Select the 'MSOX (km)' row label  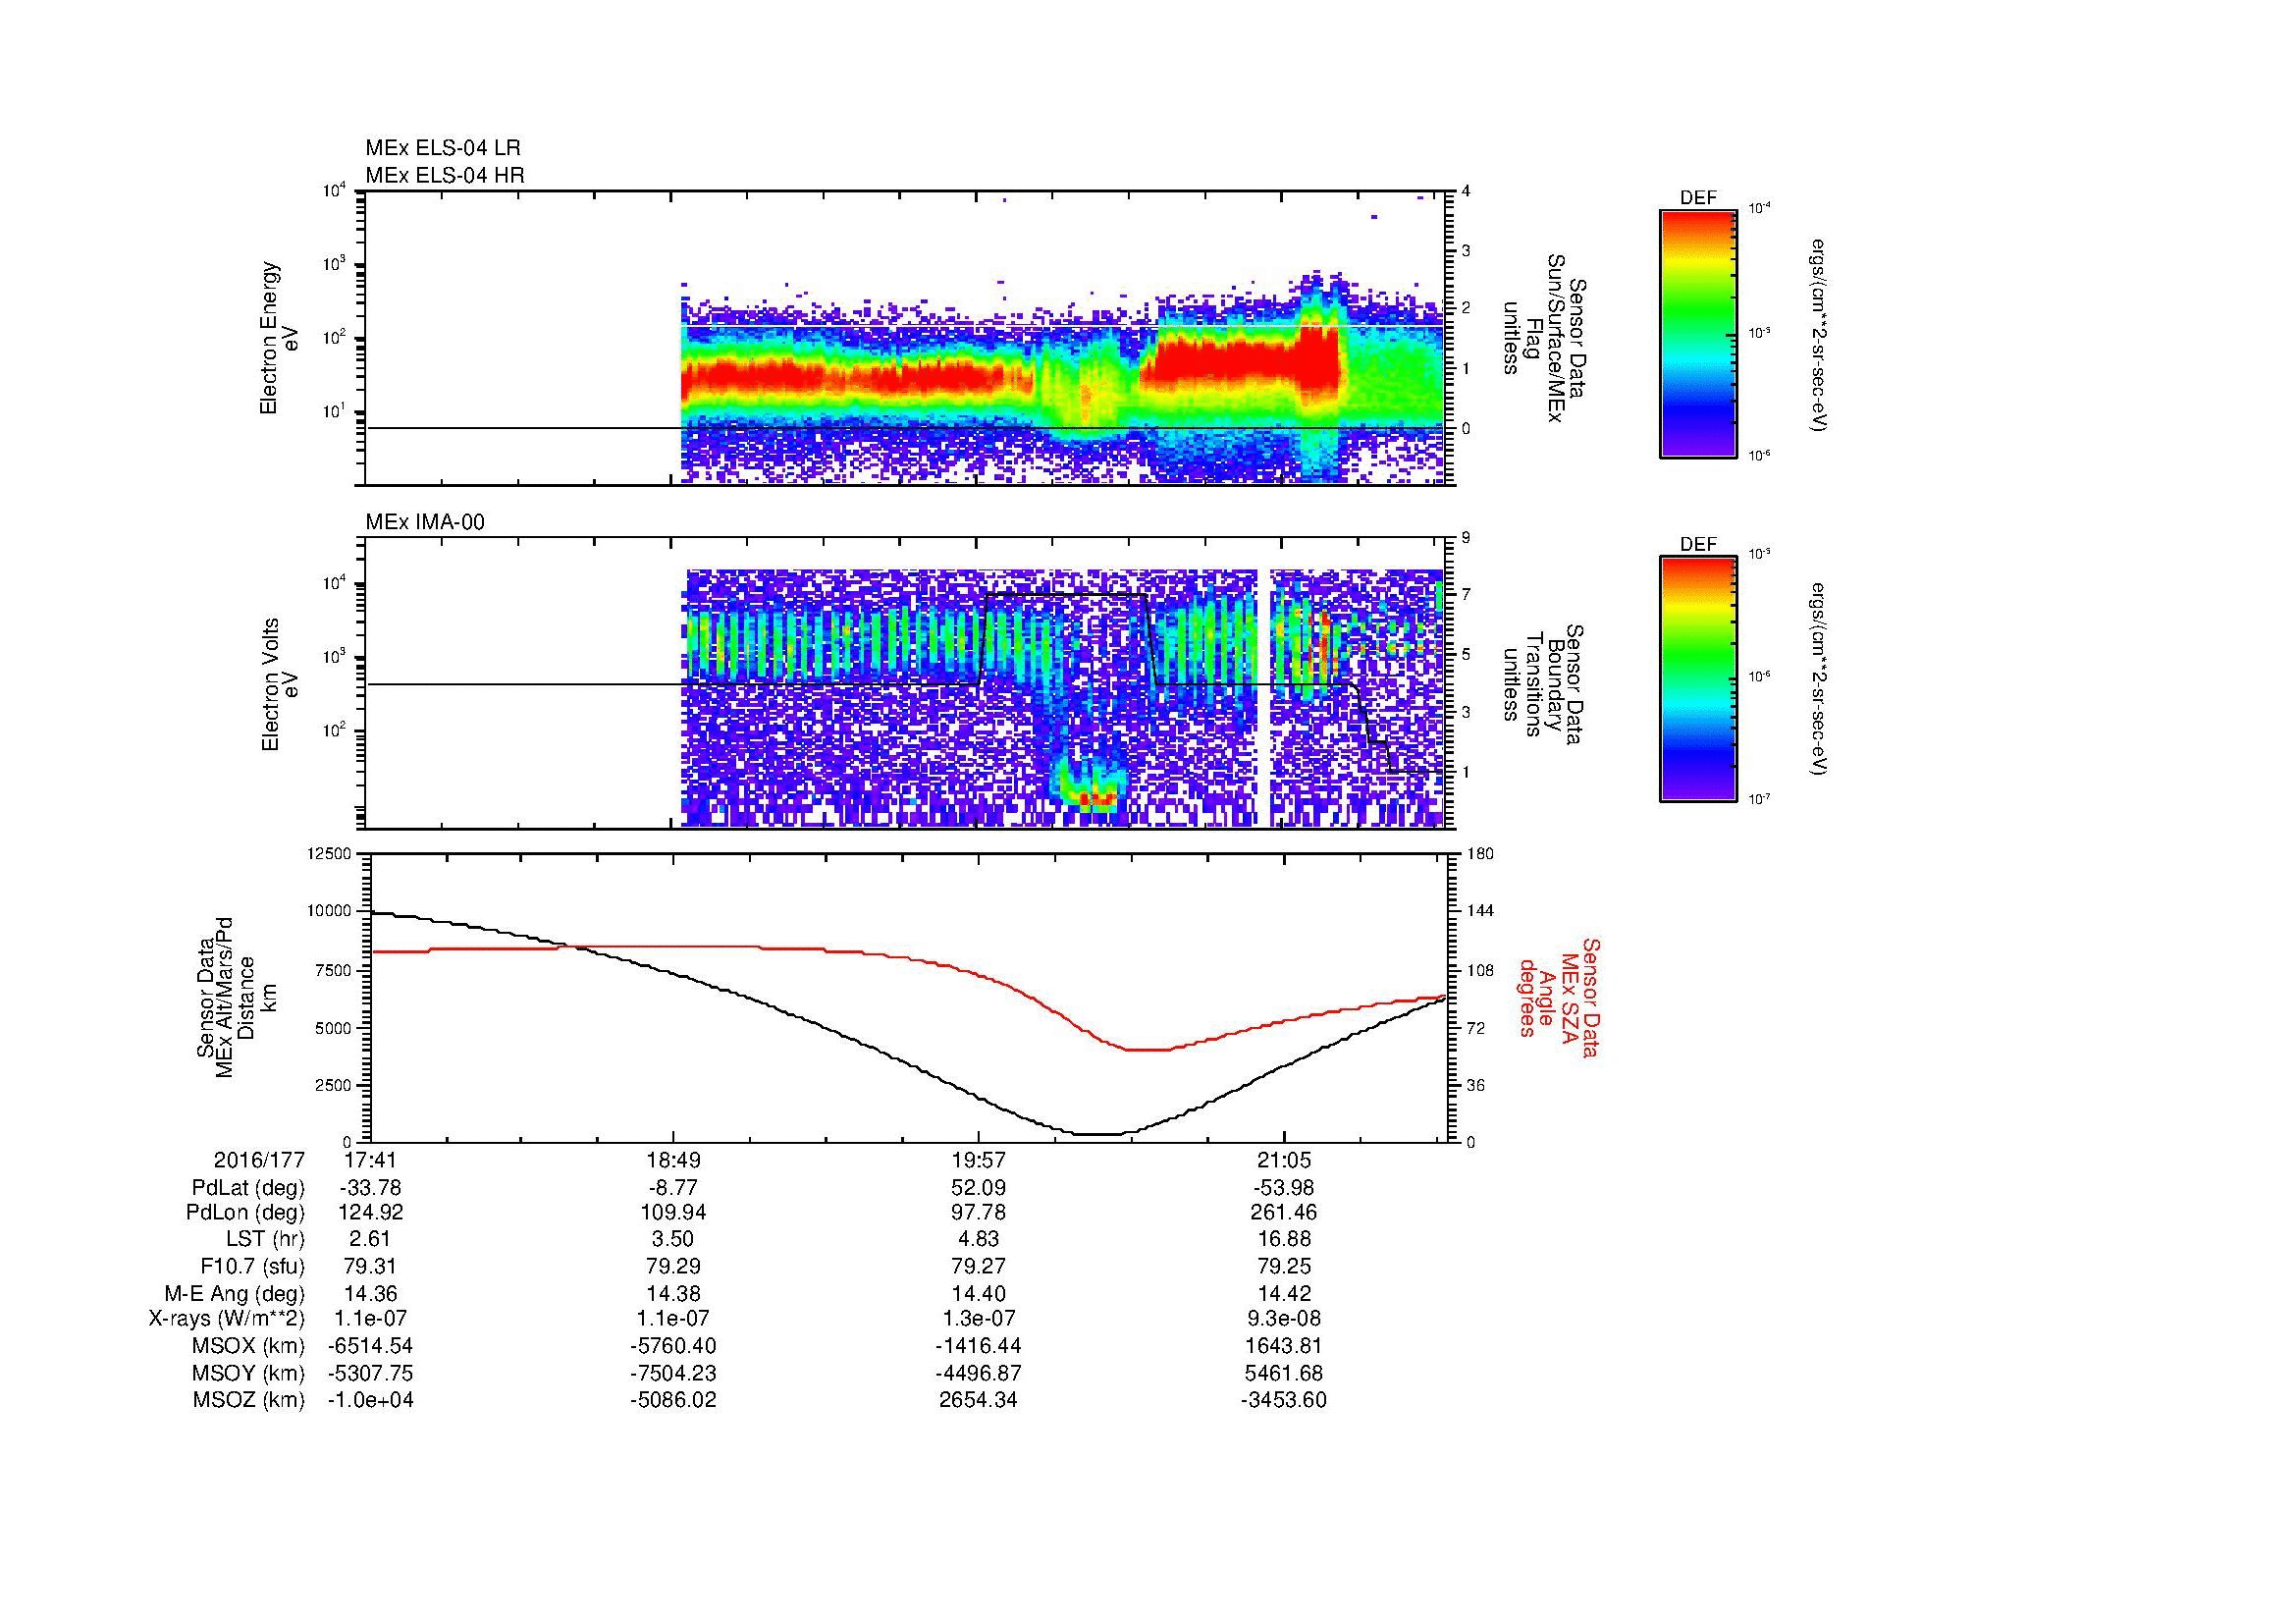tap(249, 1346)
